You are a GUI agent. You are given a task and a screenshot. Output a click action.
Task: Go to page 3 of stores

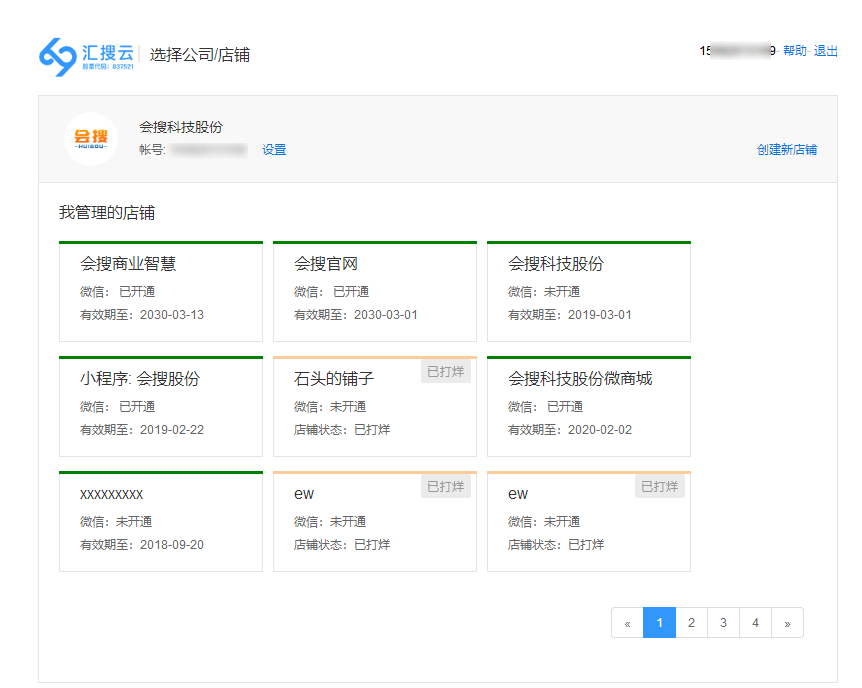723,622
